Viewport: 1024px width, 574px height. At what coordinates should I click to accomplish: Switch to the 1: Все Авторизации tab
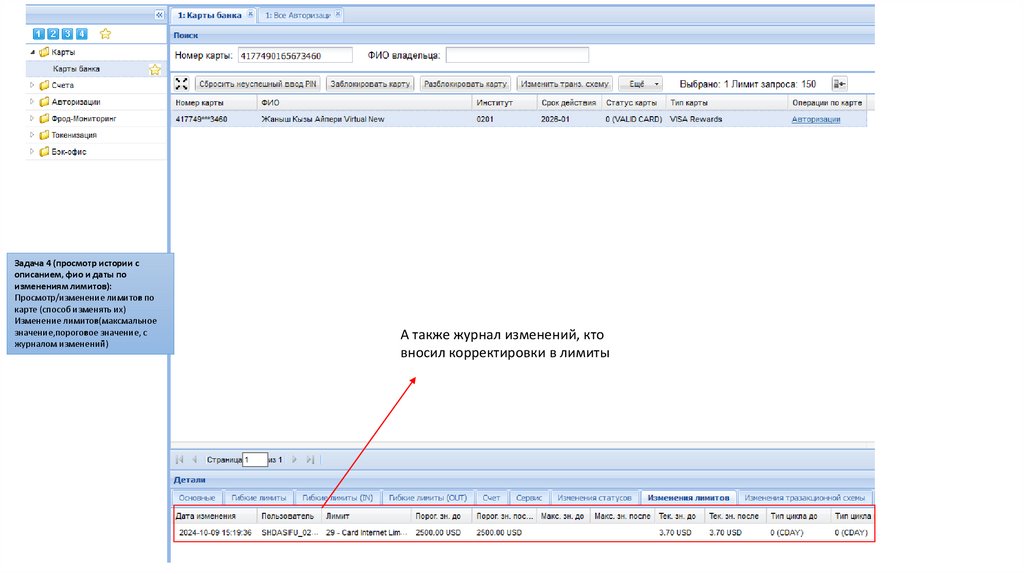pyautogui.click(x=297, y=15)
